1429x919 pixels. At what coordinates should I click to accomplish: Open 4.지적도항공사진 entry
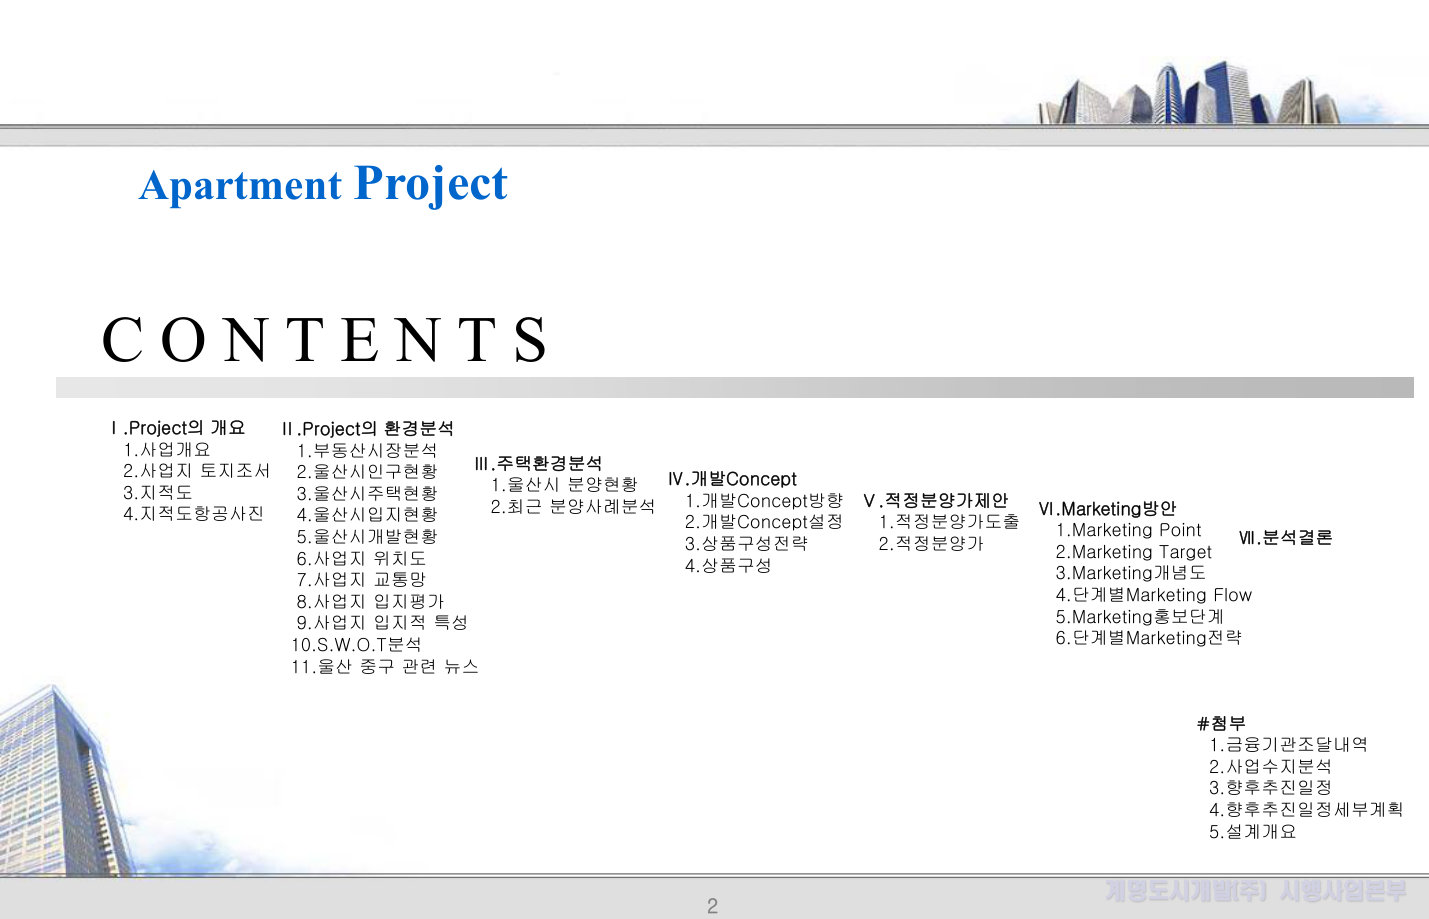[194, 514]
